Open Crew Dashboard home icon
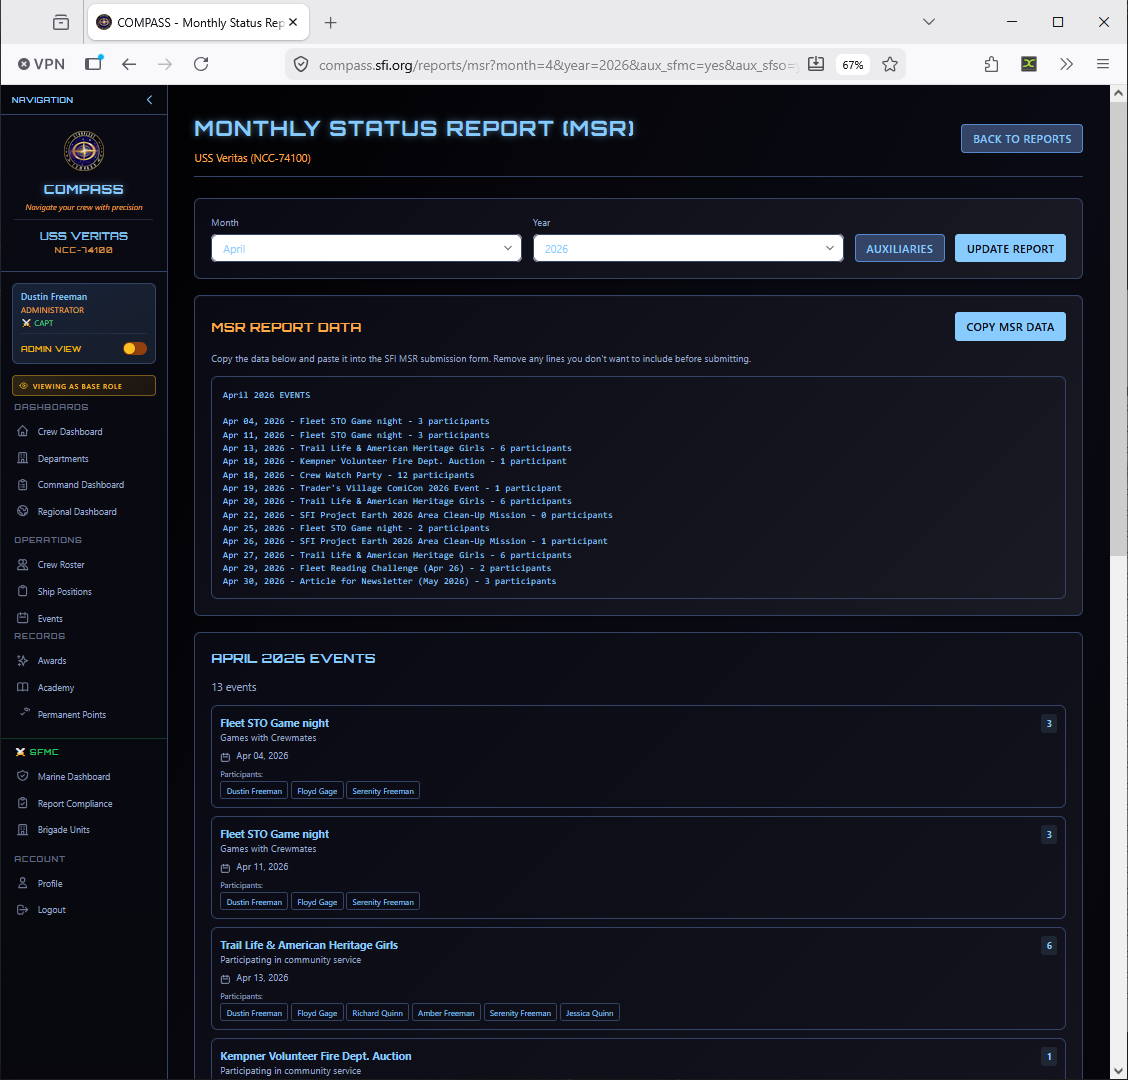1128x1080 pixels. pyautogui.click(x=22, y=431)
